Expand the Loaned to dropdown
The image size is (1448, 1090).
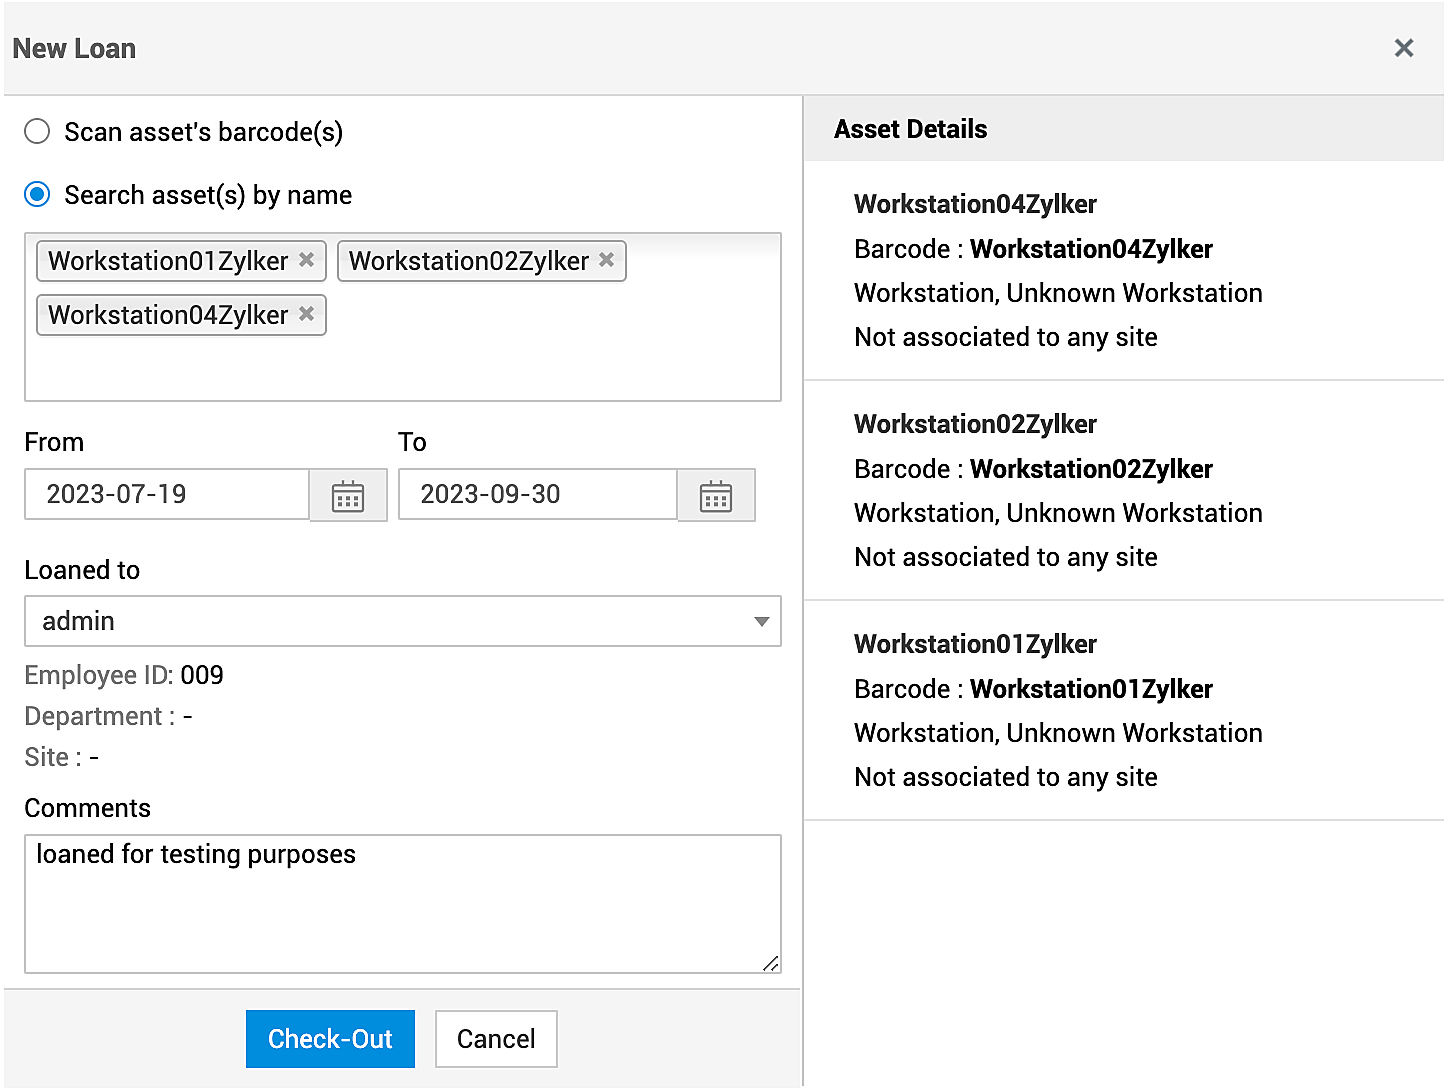pyautogui.click(x=761, y=622)
